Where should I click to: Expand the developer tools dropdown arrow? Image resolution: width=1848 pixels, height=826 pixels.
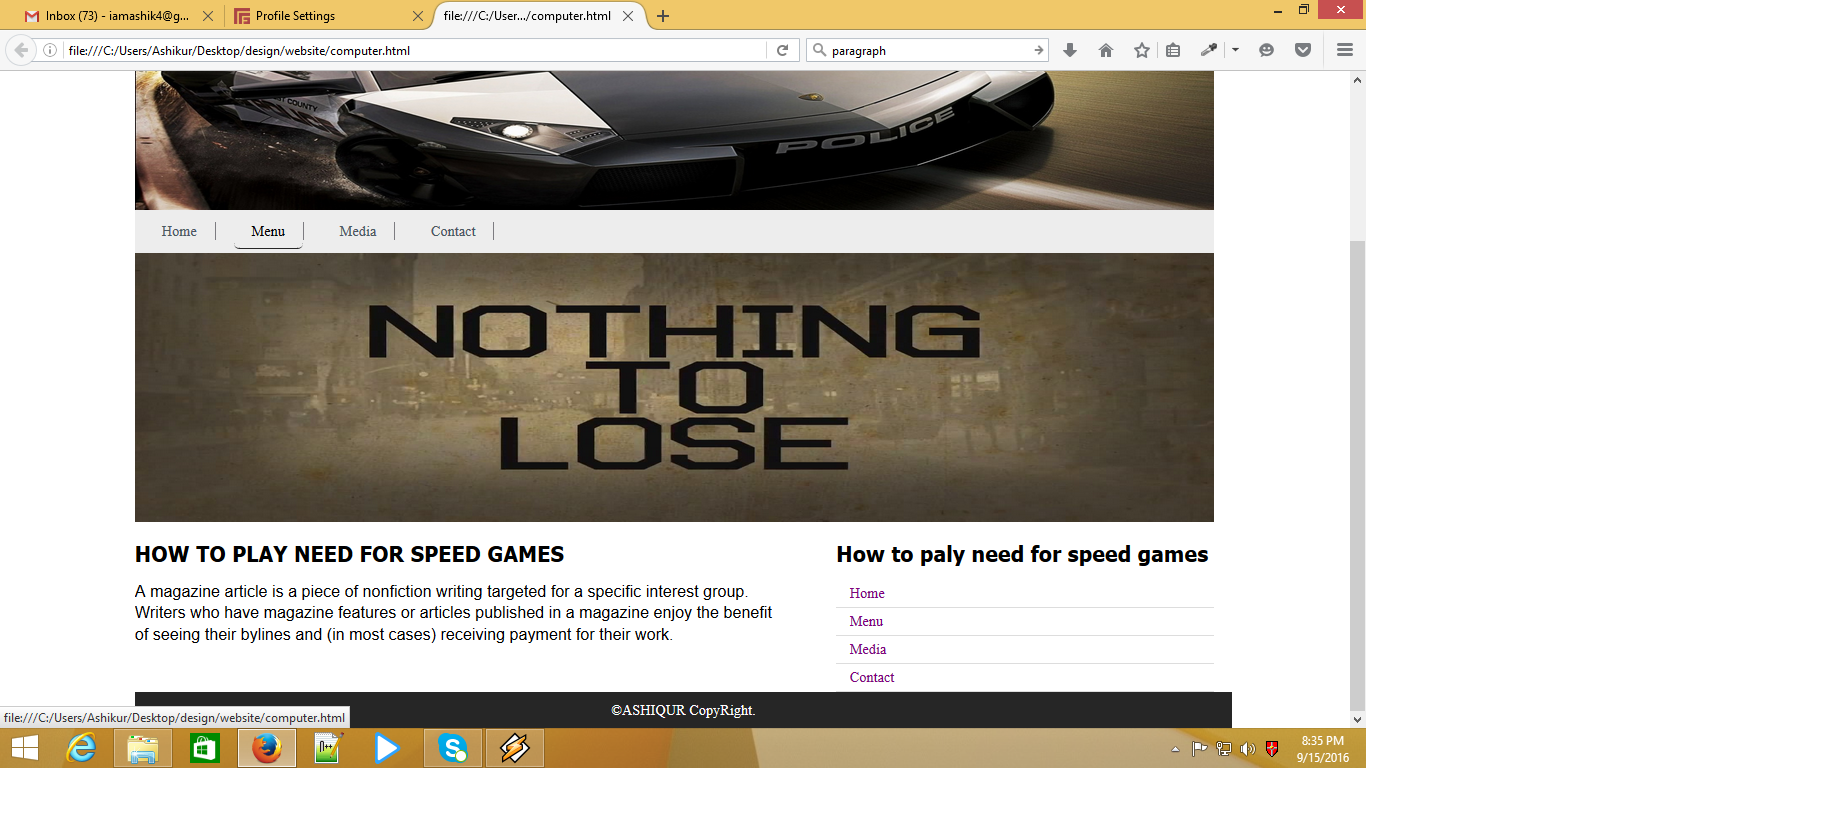point(1236,50)
